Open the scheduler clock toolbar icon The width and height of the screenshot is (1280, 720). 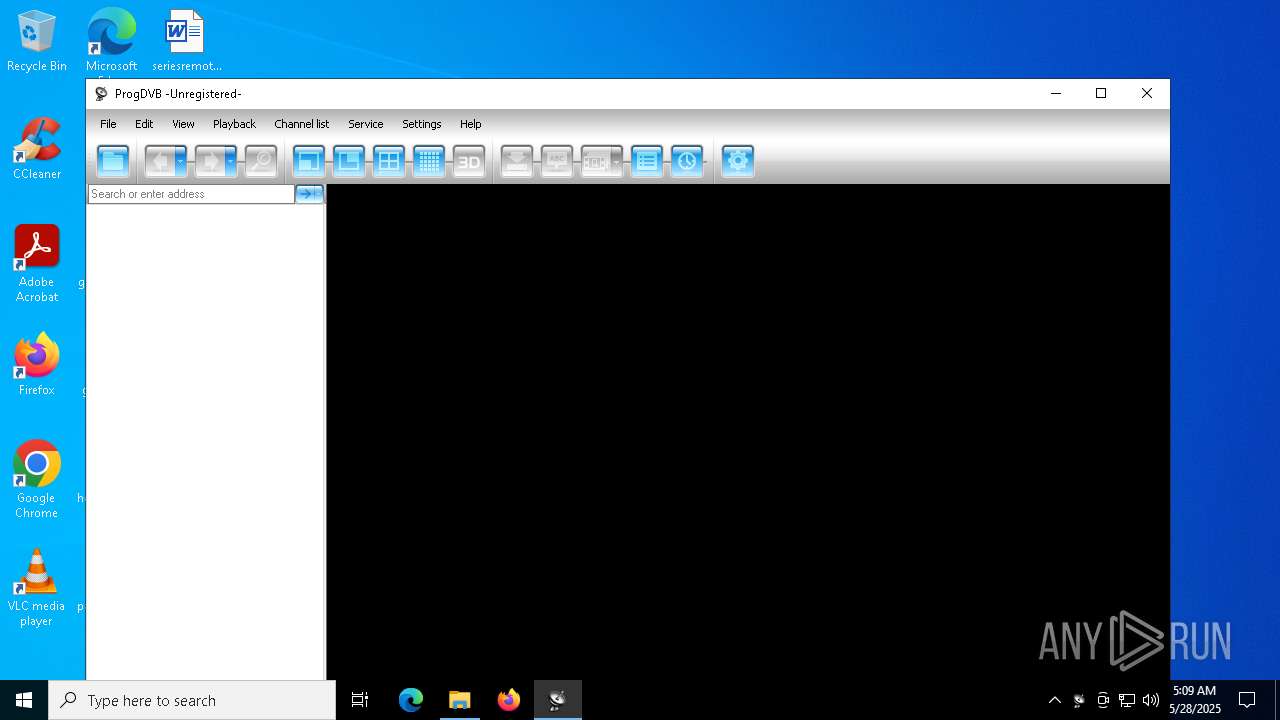click(687, 161)
